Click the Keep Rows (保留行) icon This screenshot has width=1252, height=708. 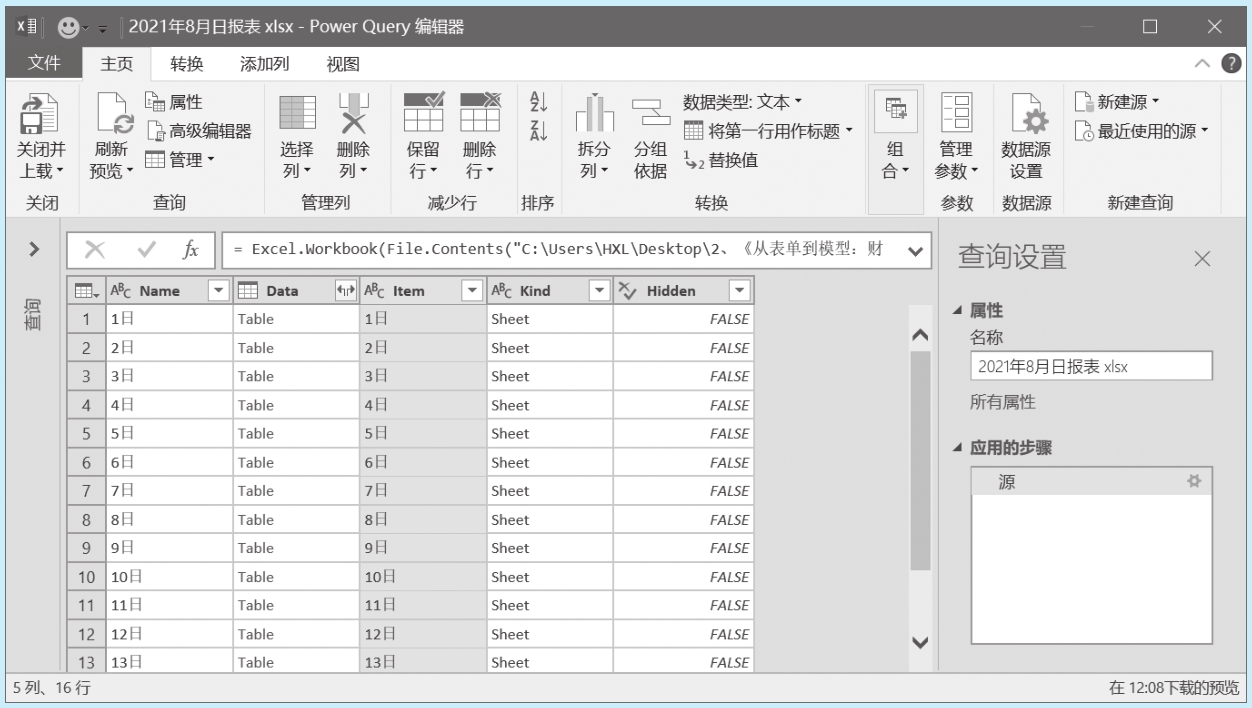pyautogui.click(x=423, y=113)
